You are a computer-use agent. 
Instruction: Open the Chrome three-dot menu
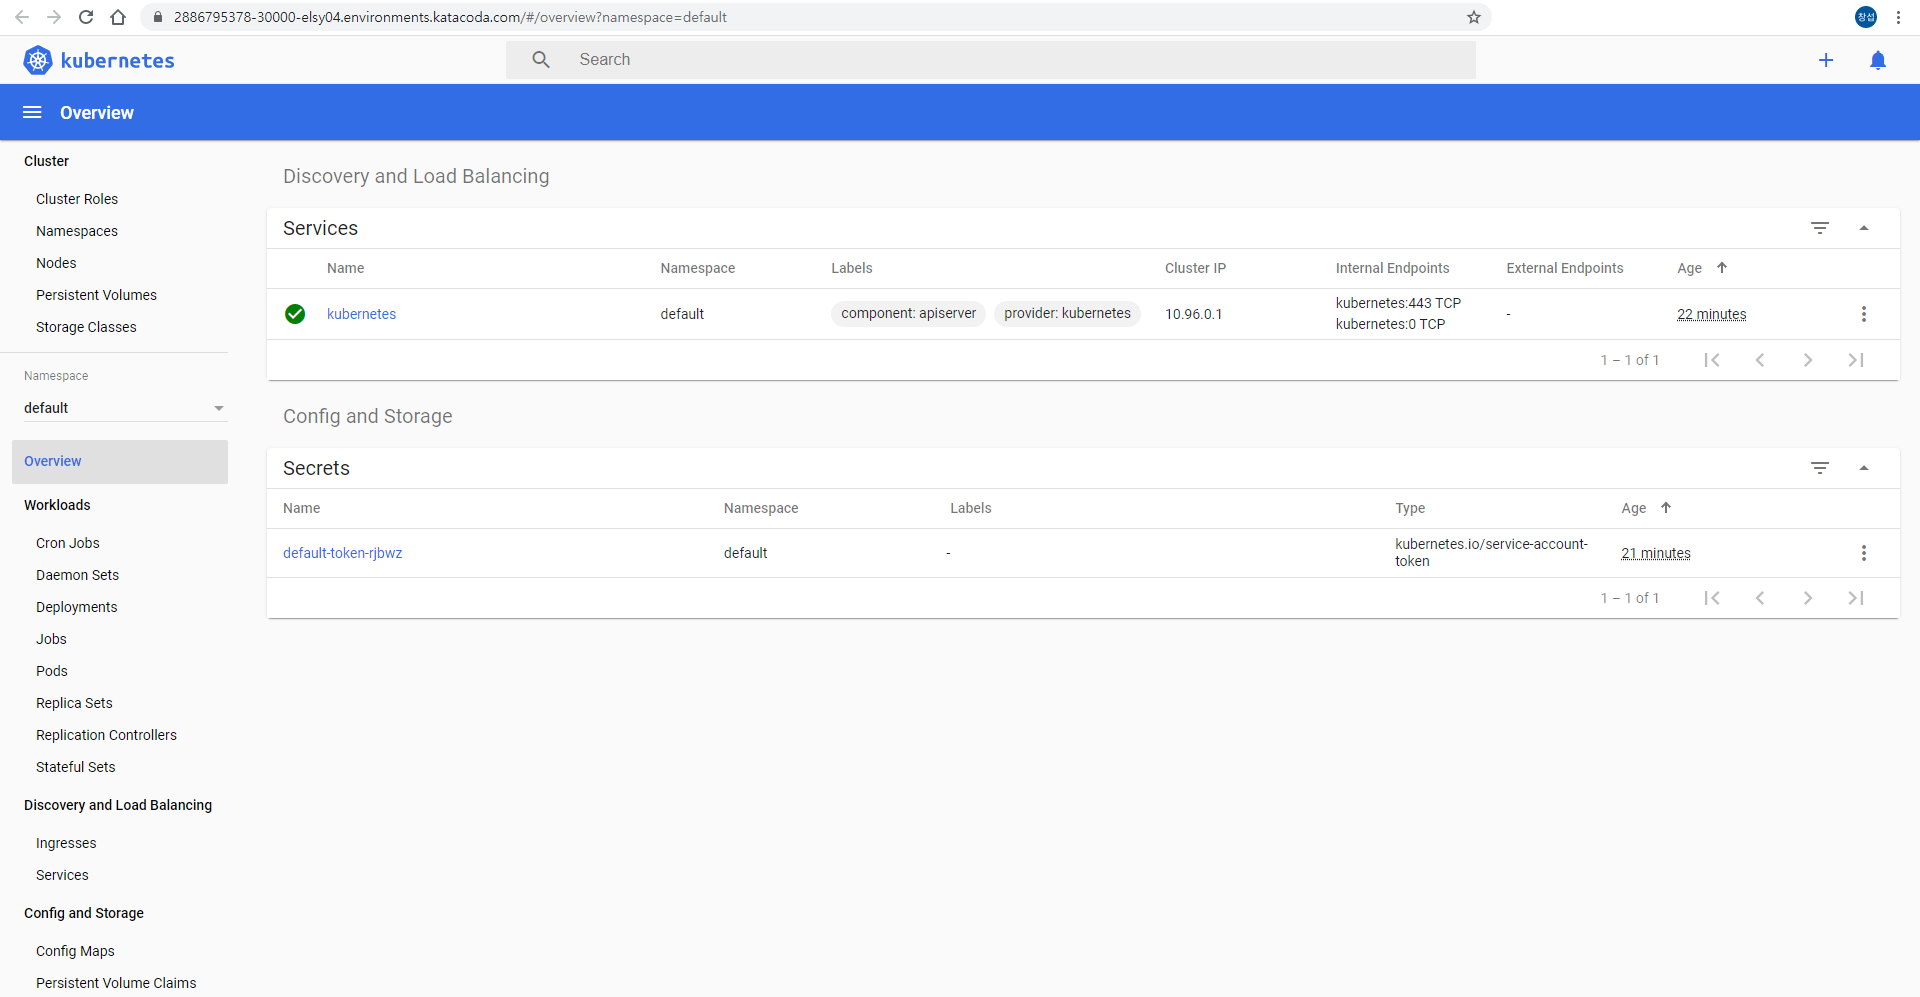1898,17
